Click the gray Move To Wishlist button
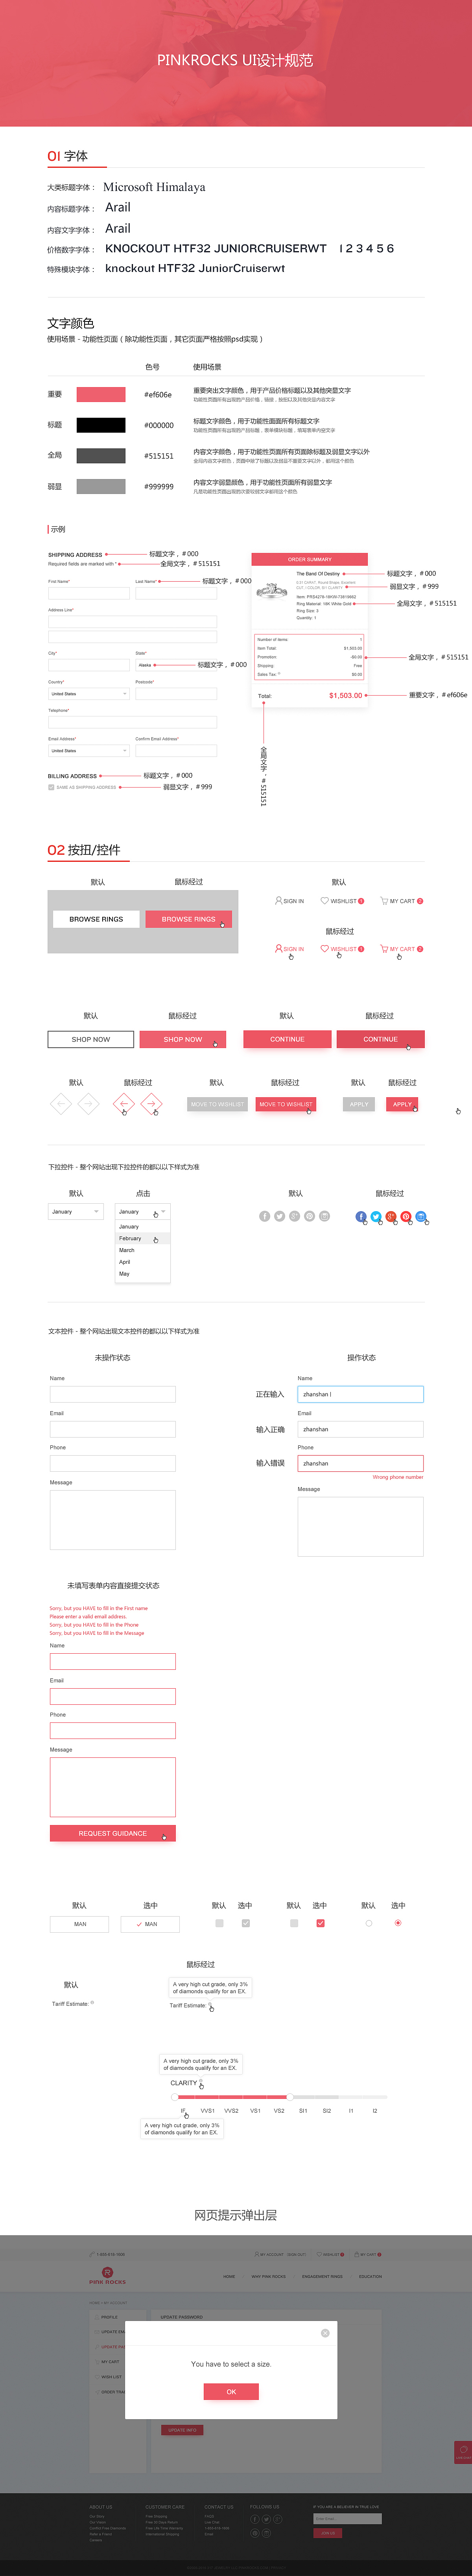The image size is (472, 2576). pos(217,1104)
